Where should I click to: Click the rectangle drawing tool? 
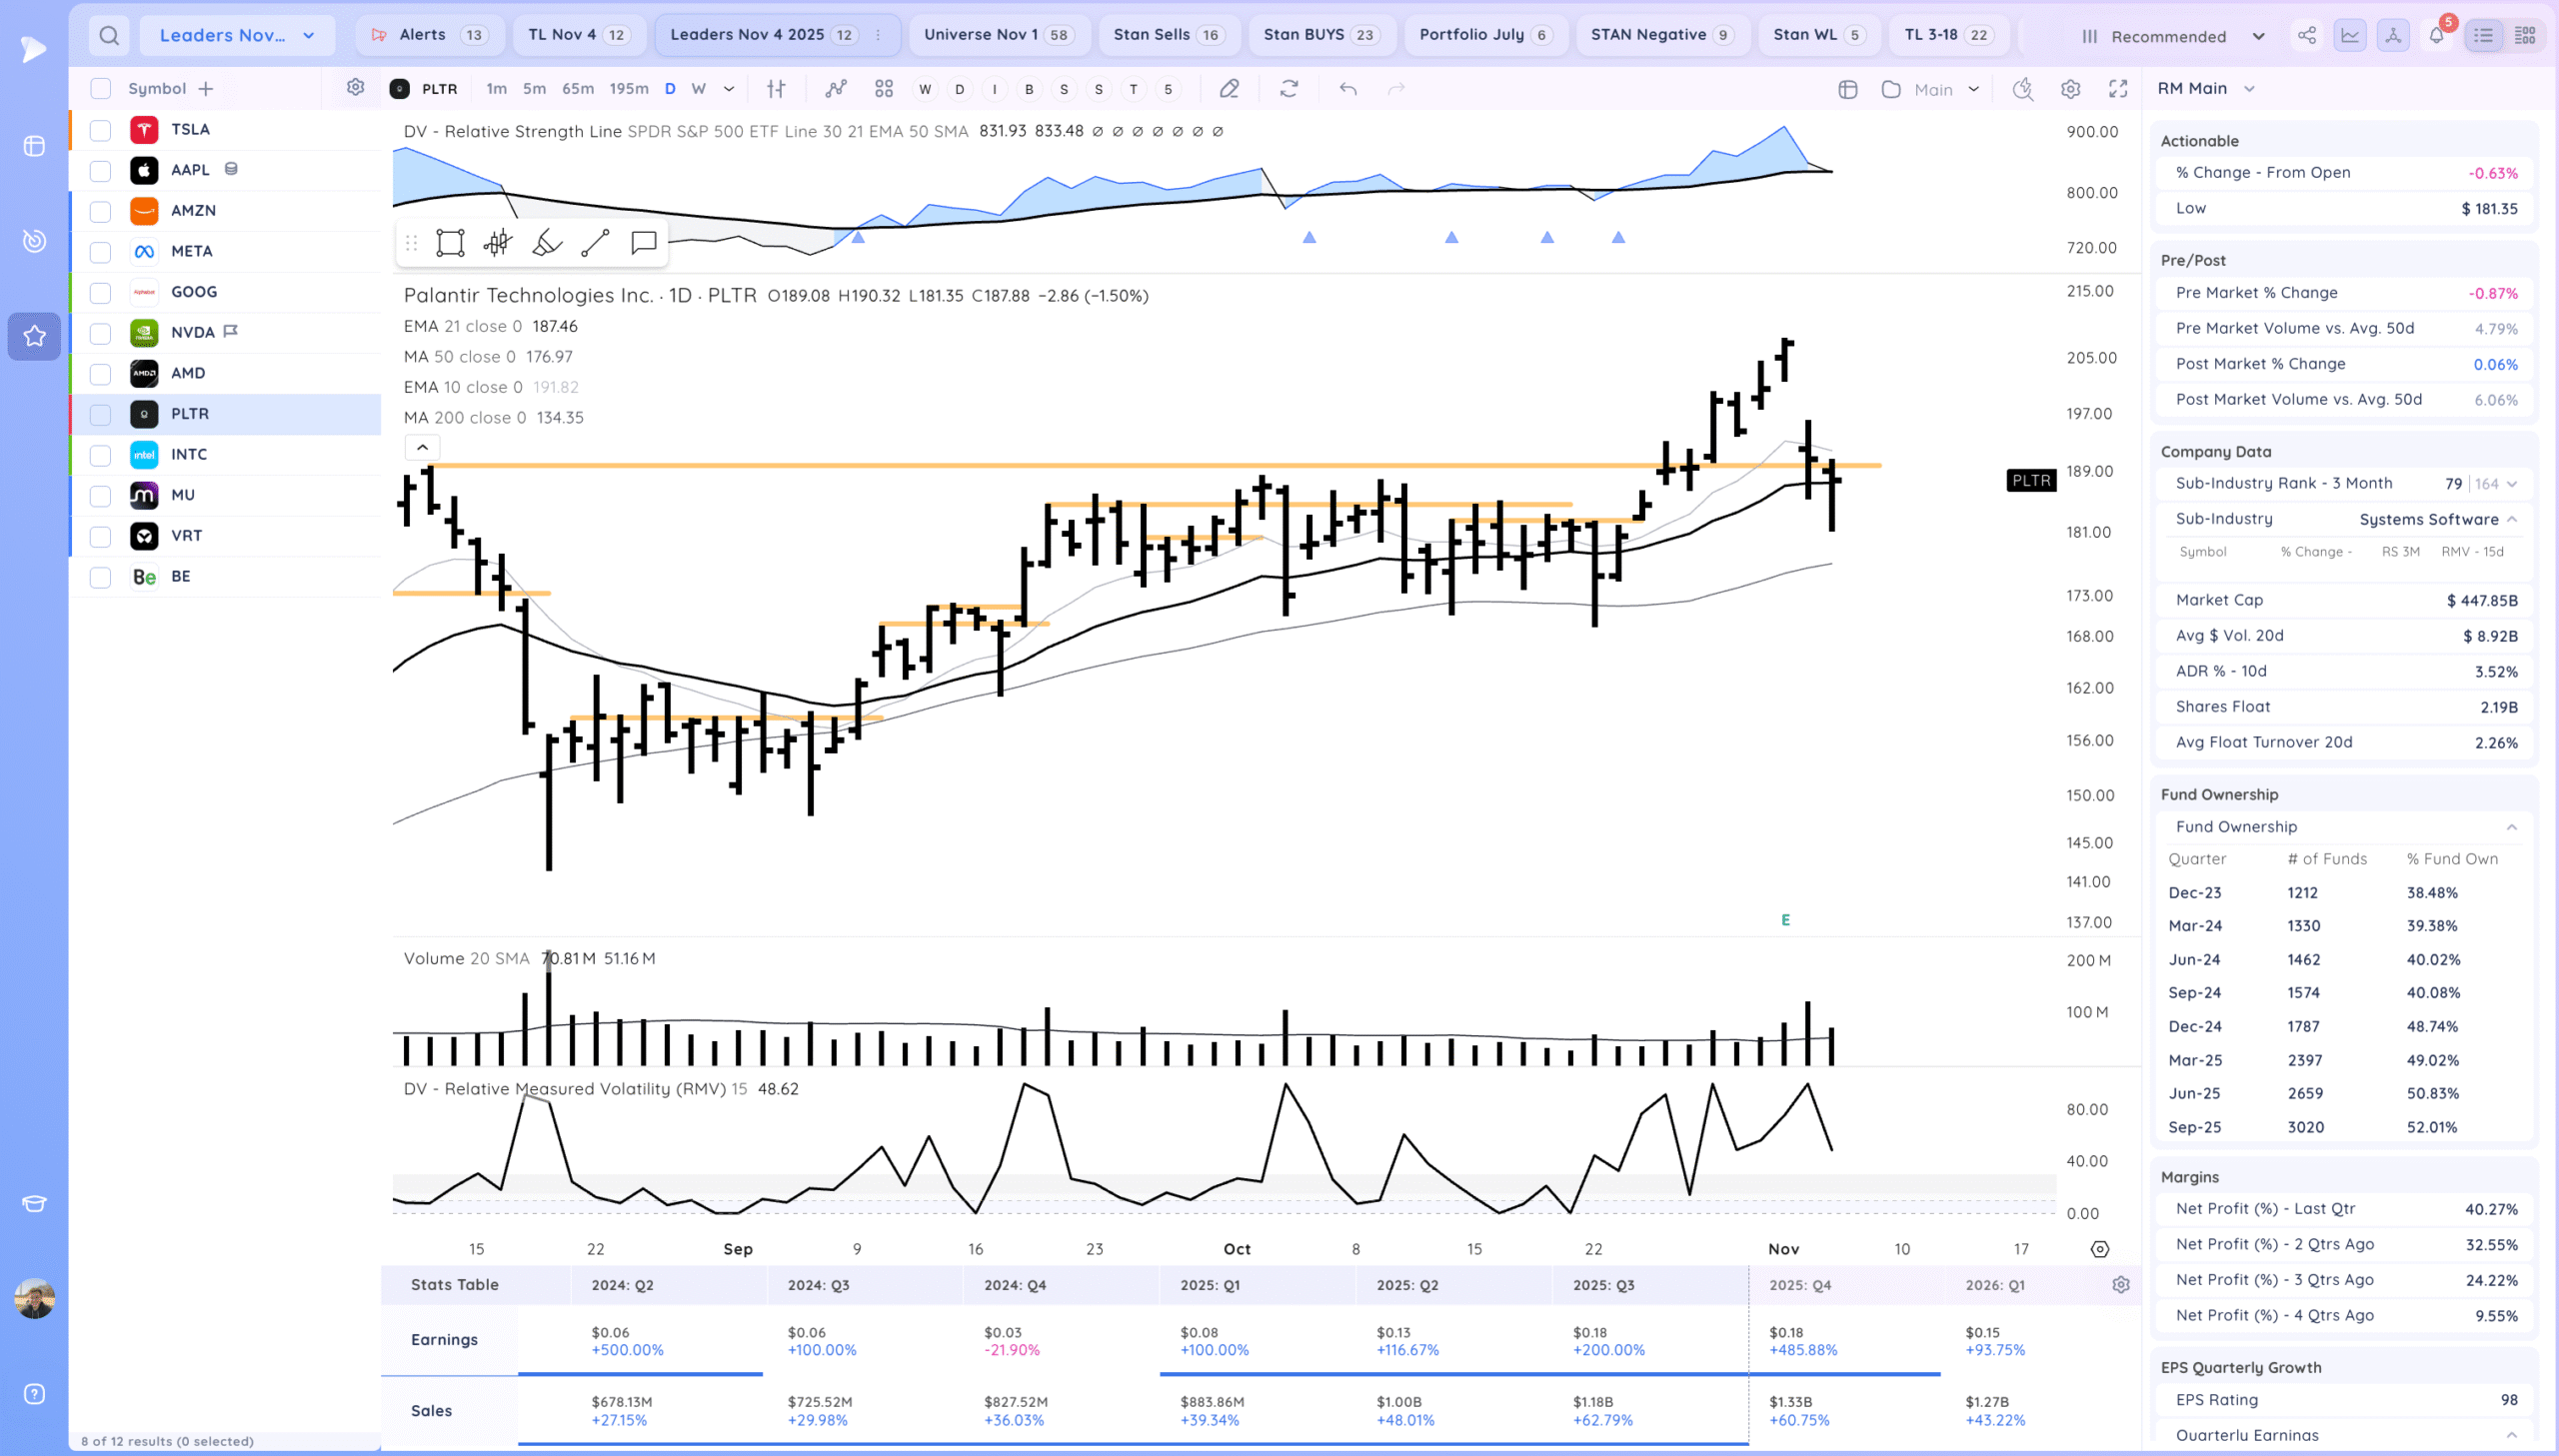[450, 243]
